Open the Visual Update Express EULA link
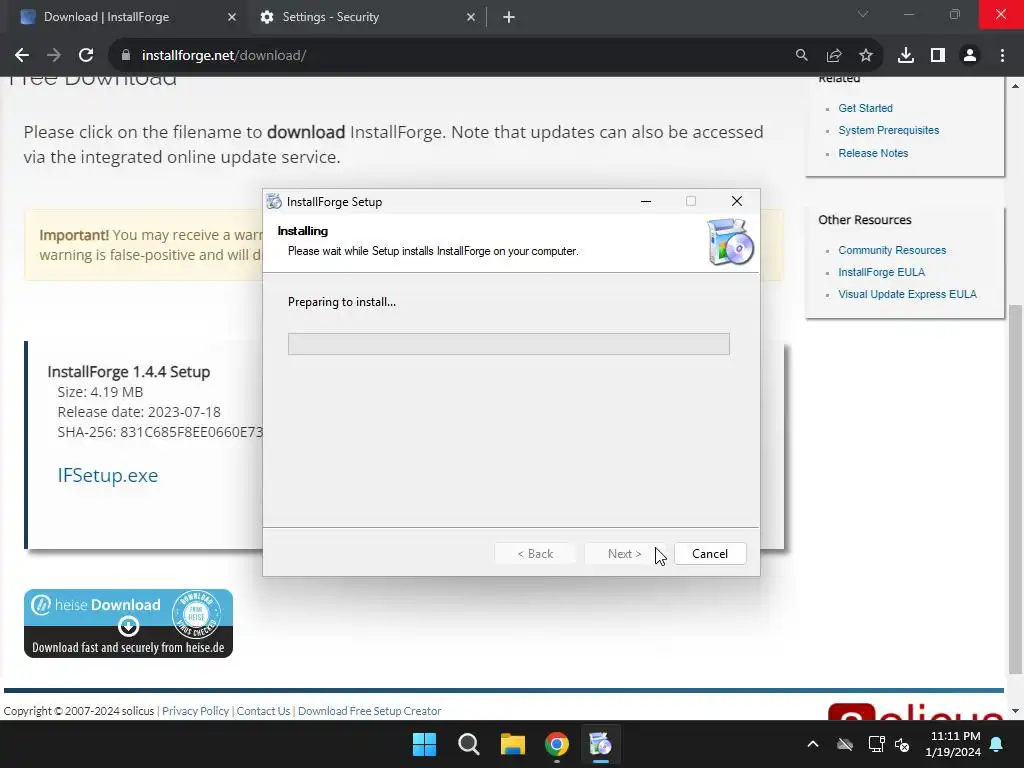1024x768 pixels. (908, 295)
